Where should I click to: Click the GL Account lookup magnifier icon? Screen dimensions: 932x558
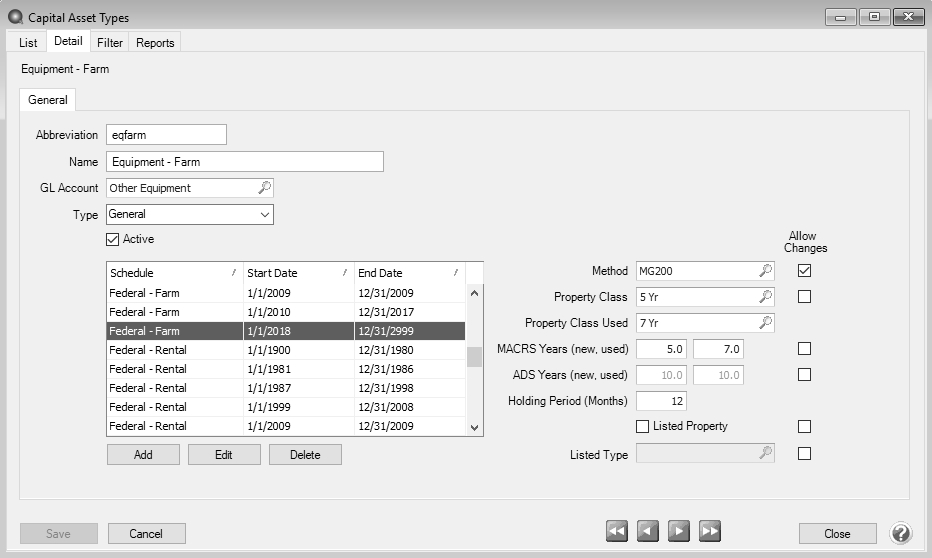pos(264,188)
